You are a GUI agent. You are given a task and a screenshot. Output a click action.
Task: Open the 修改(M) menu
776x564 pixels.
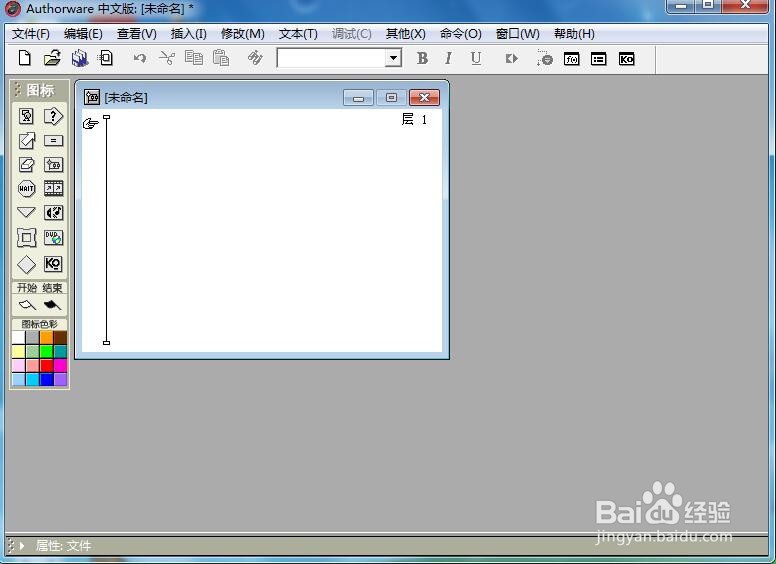pos(242,34)
